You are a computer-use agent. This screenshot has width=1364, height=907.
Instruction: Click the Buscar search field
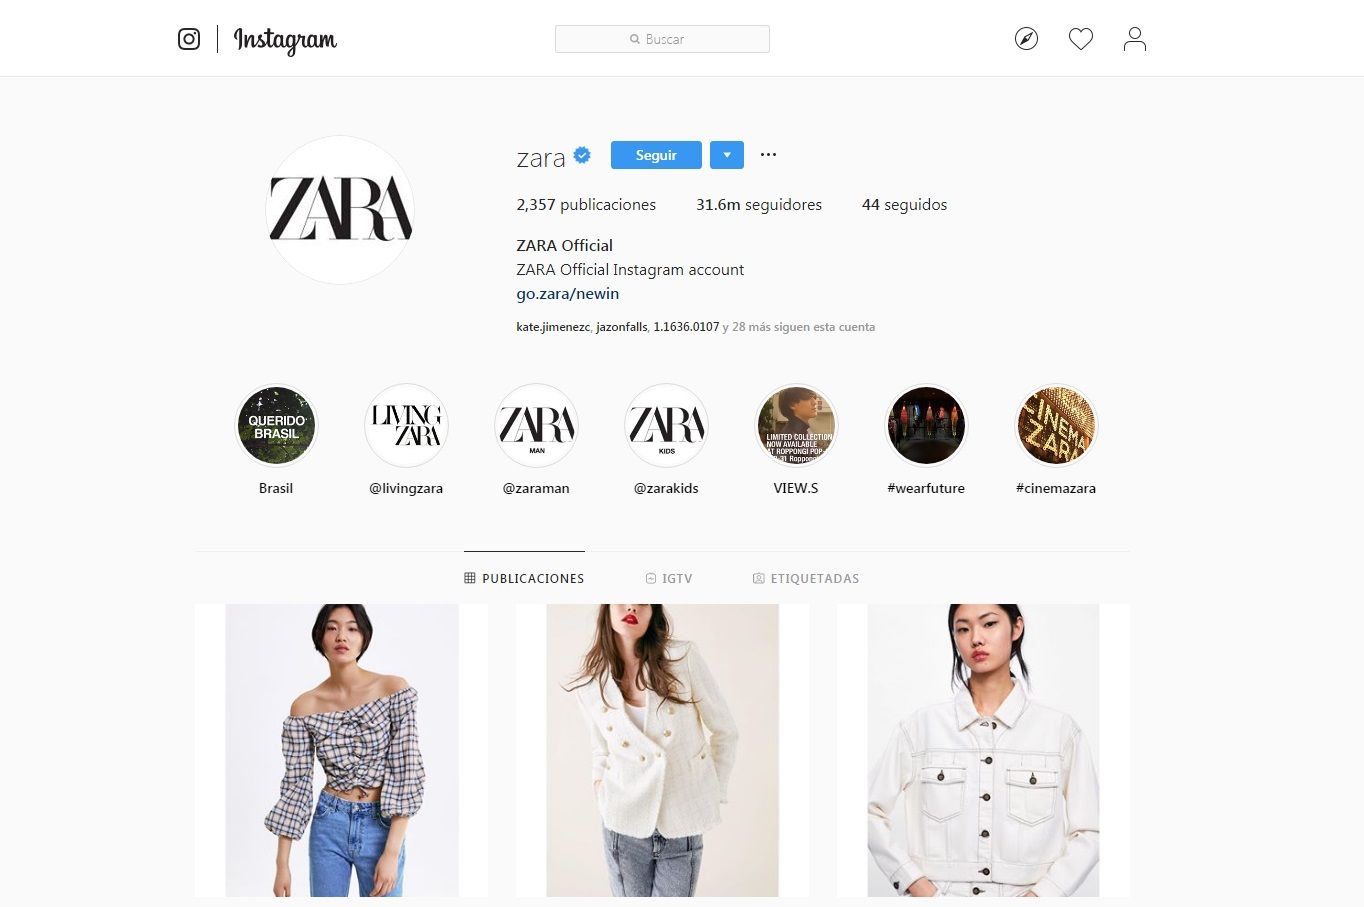click(x=662, y=39)
